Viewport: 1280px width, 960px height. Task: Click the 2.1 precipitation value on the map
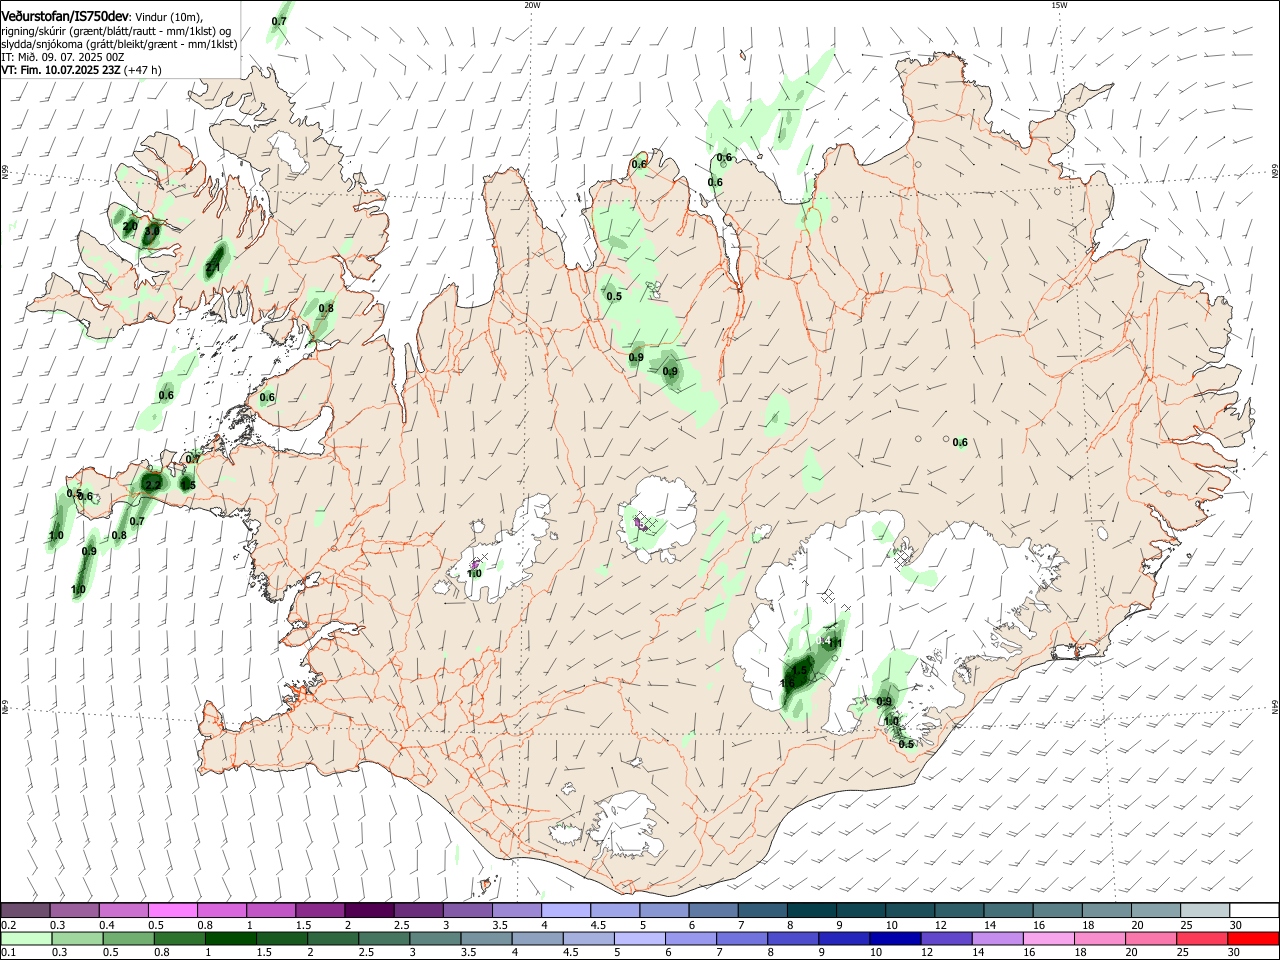point(212,268)
